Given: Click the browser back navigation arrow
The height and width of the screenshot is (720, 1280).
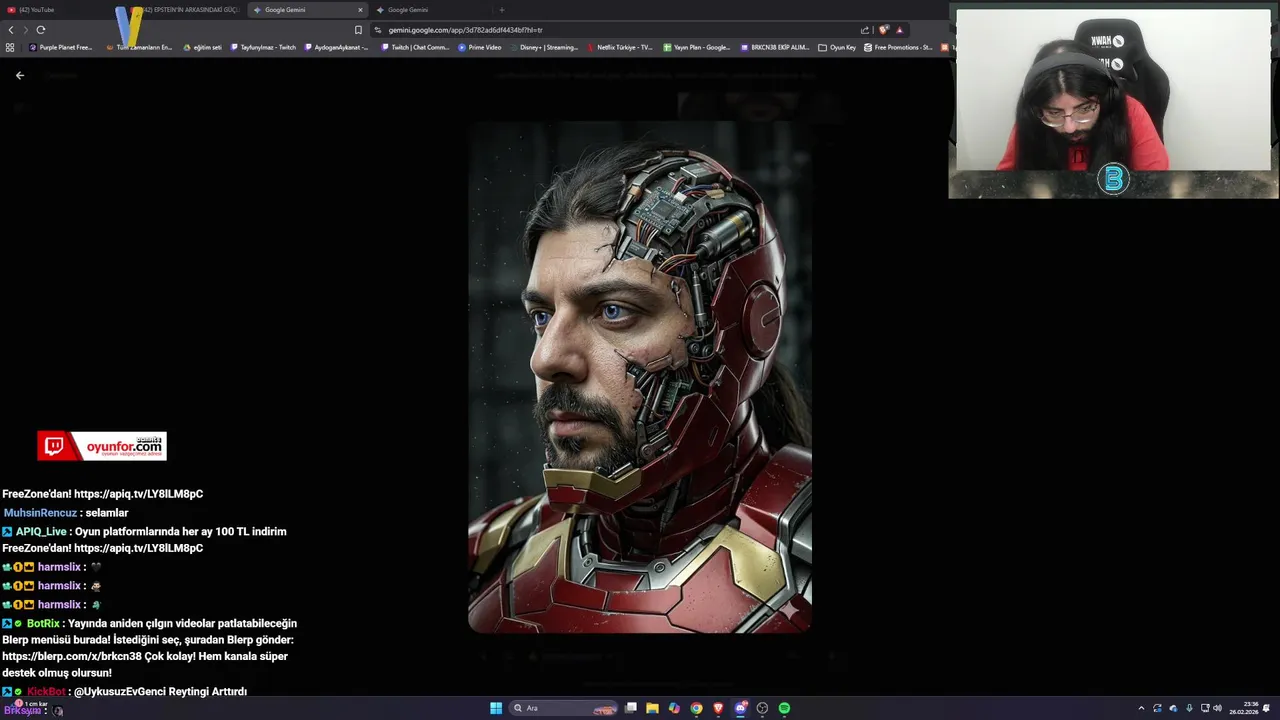Looking at the screenshot, I should [x=11, y=30].
